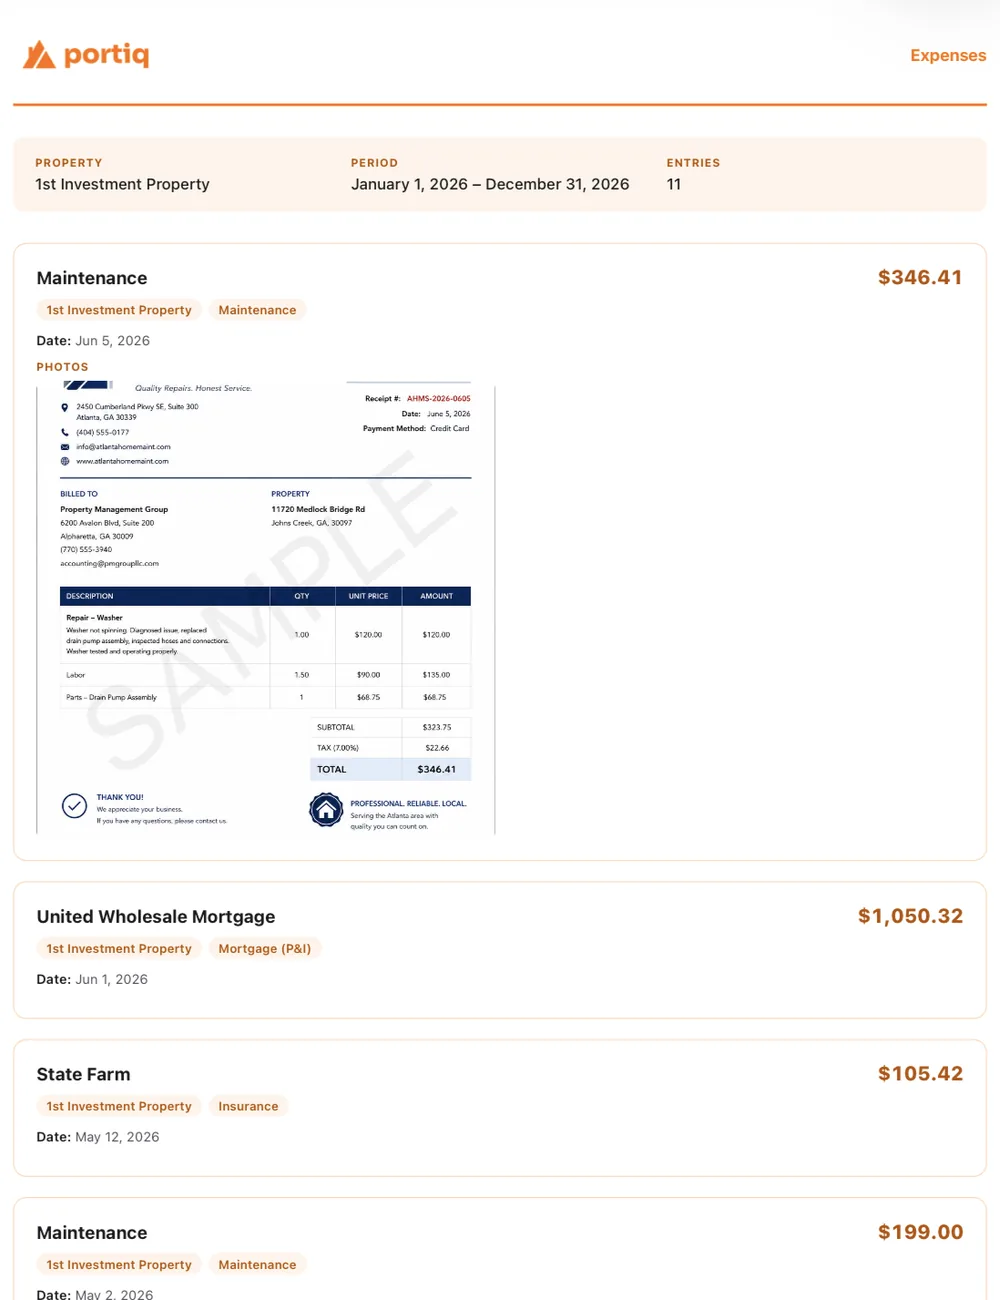Click the Date: May 12, 2026 text
The width and height of the screenshot is (1000, 1300).
[x=98, y=1137]
